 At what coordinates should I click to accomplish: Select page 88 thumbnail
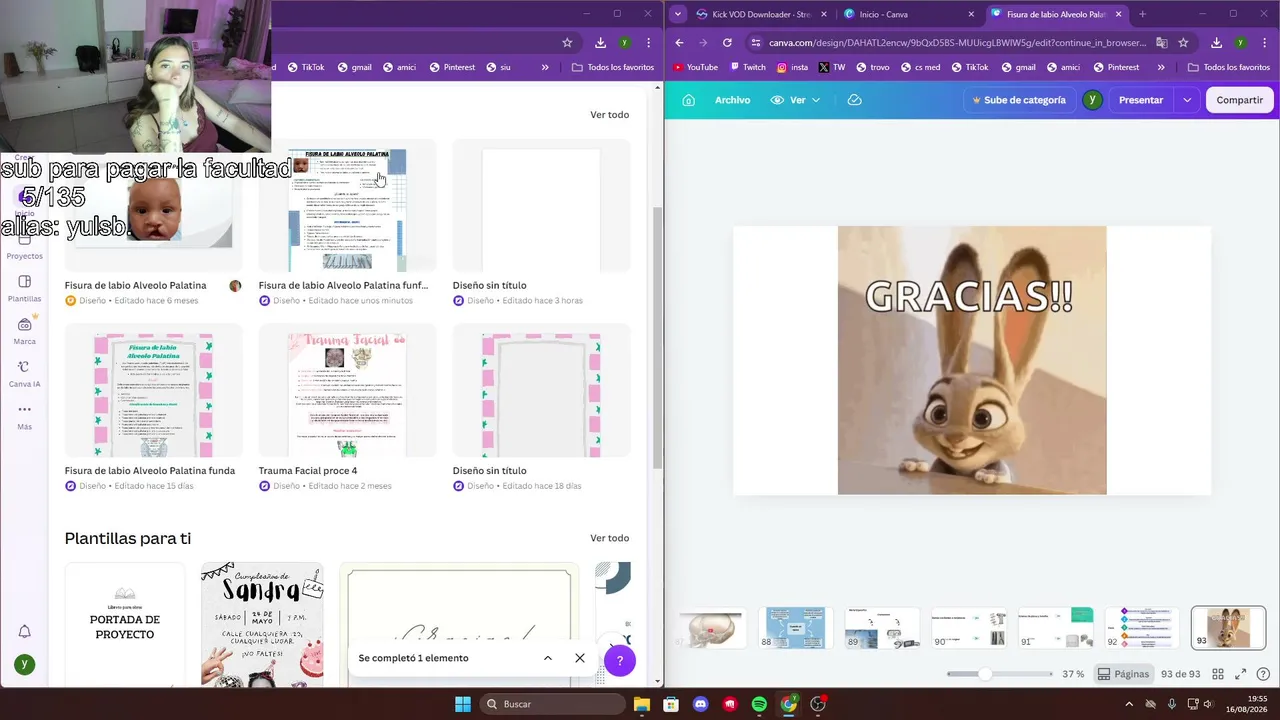pos(796,628)
